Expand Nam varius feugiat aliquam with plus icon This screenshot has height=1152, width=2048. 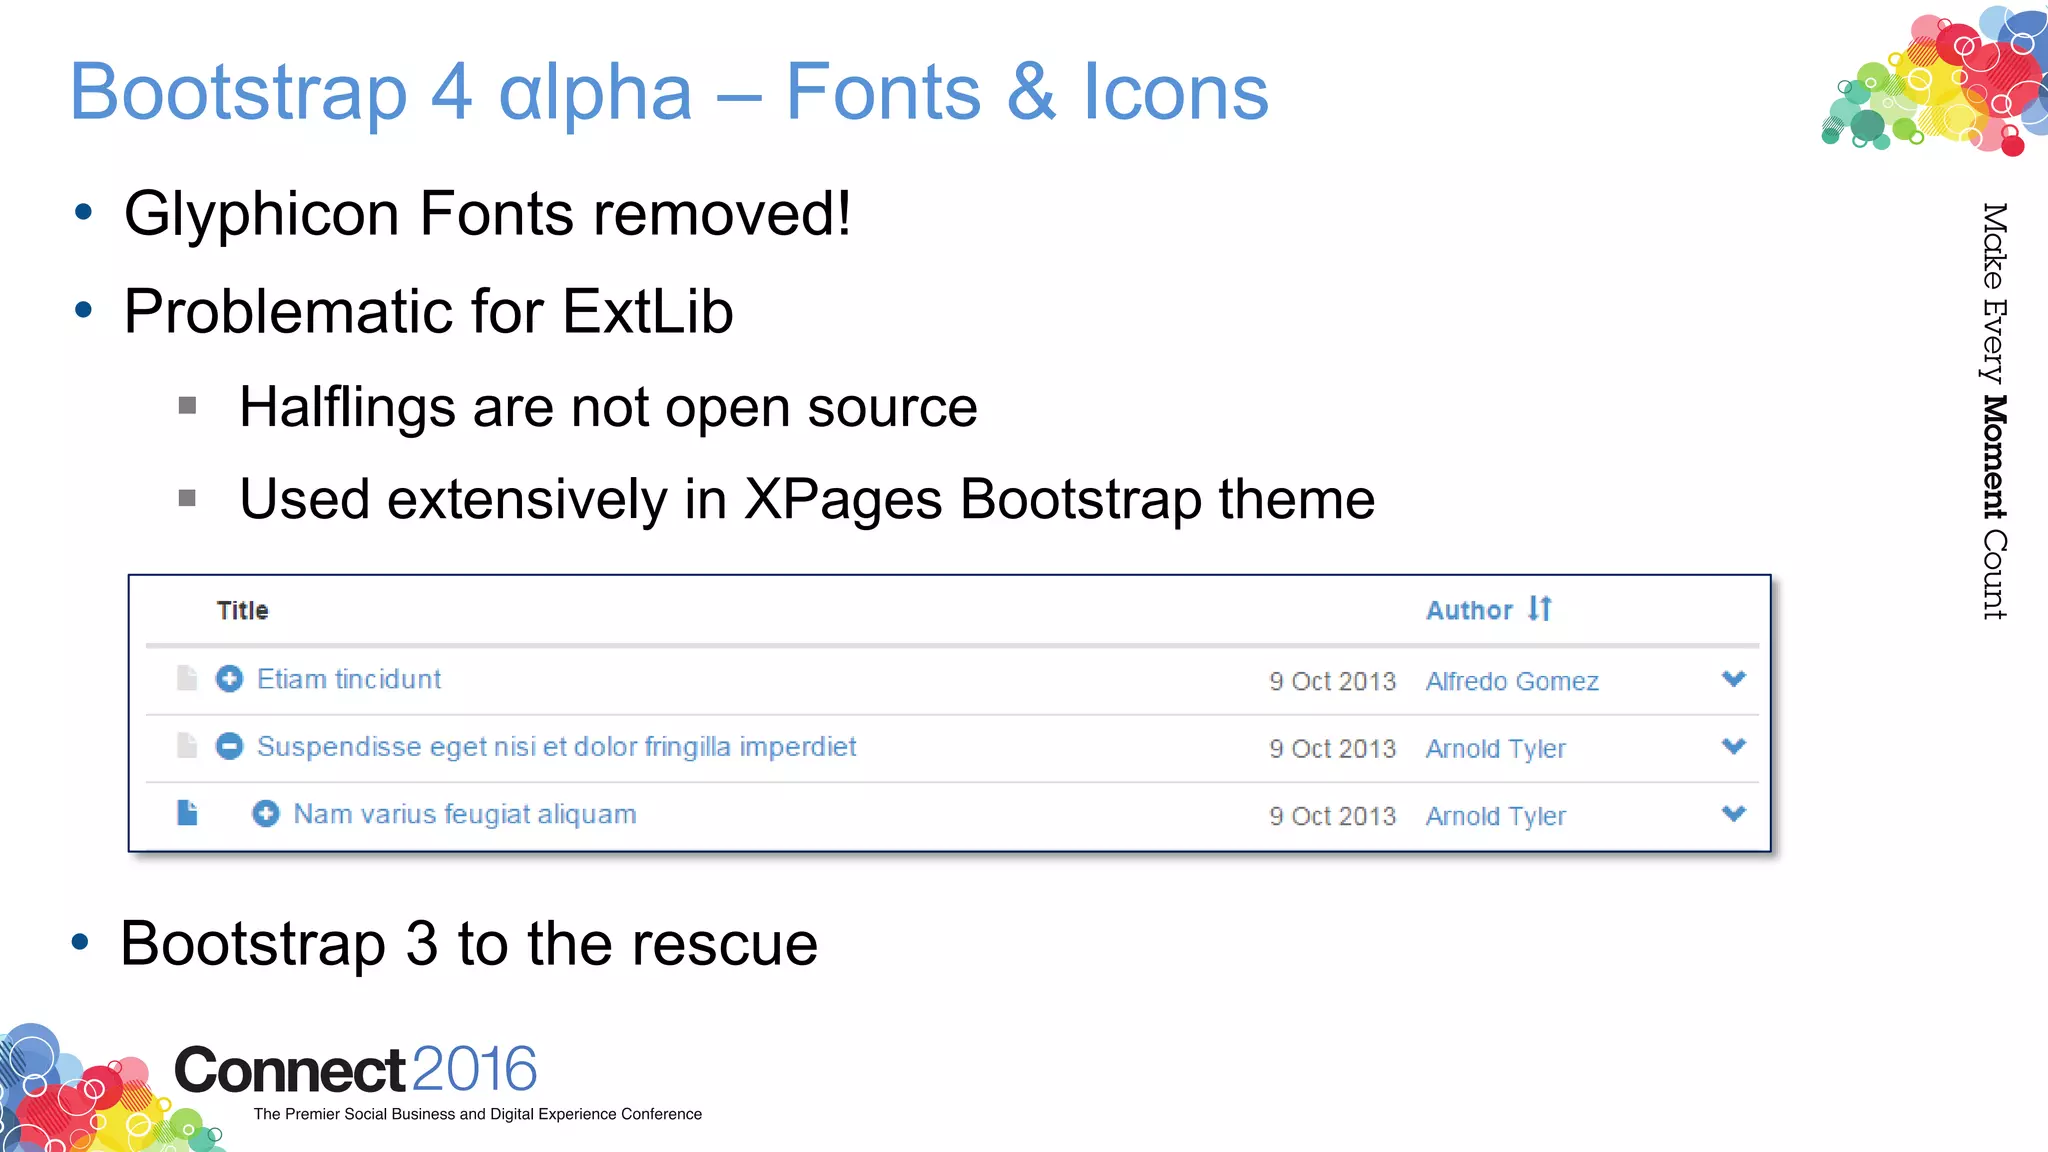[x=265, y=814]
